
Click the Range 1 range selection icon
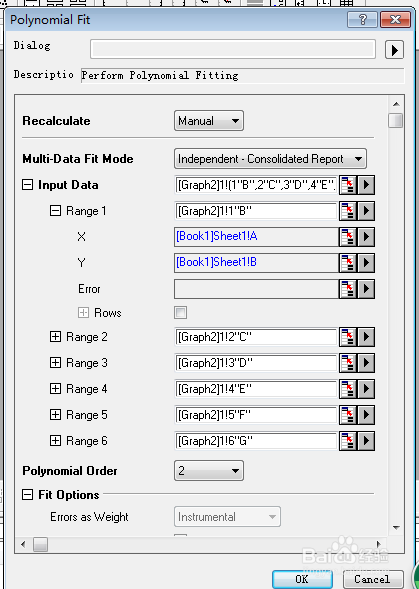(x=348, y=211)
